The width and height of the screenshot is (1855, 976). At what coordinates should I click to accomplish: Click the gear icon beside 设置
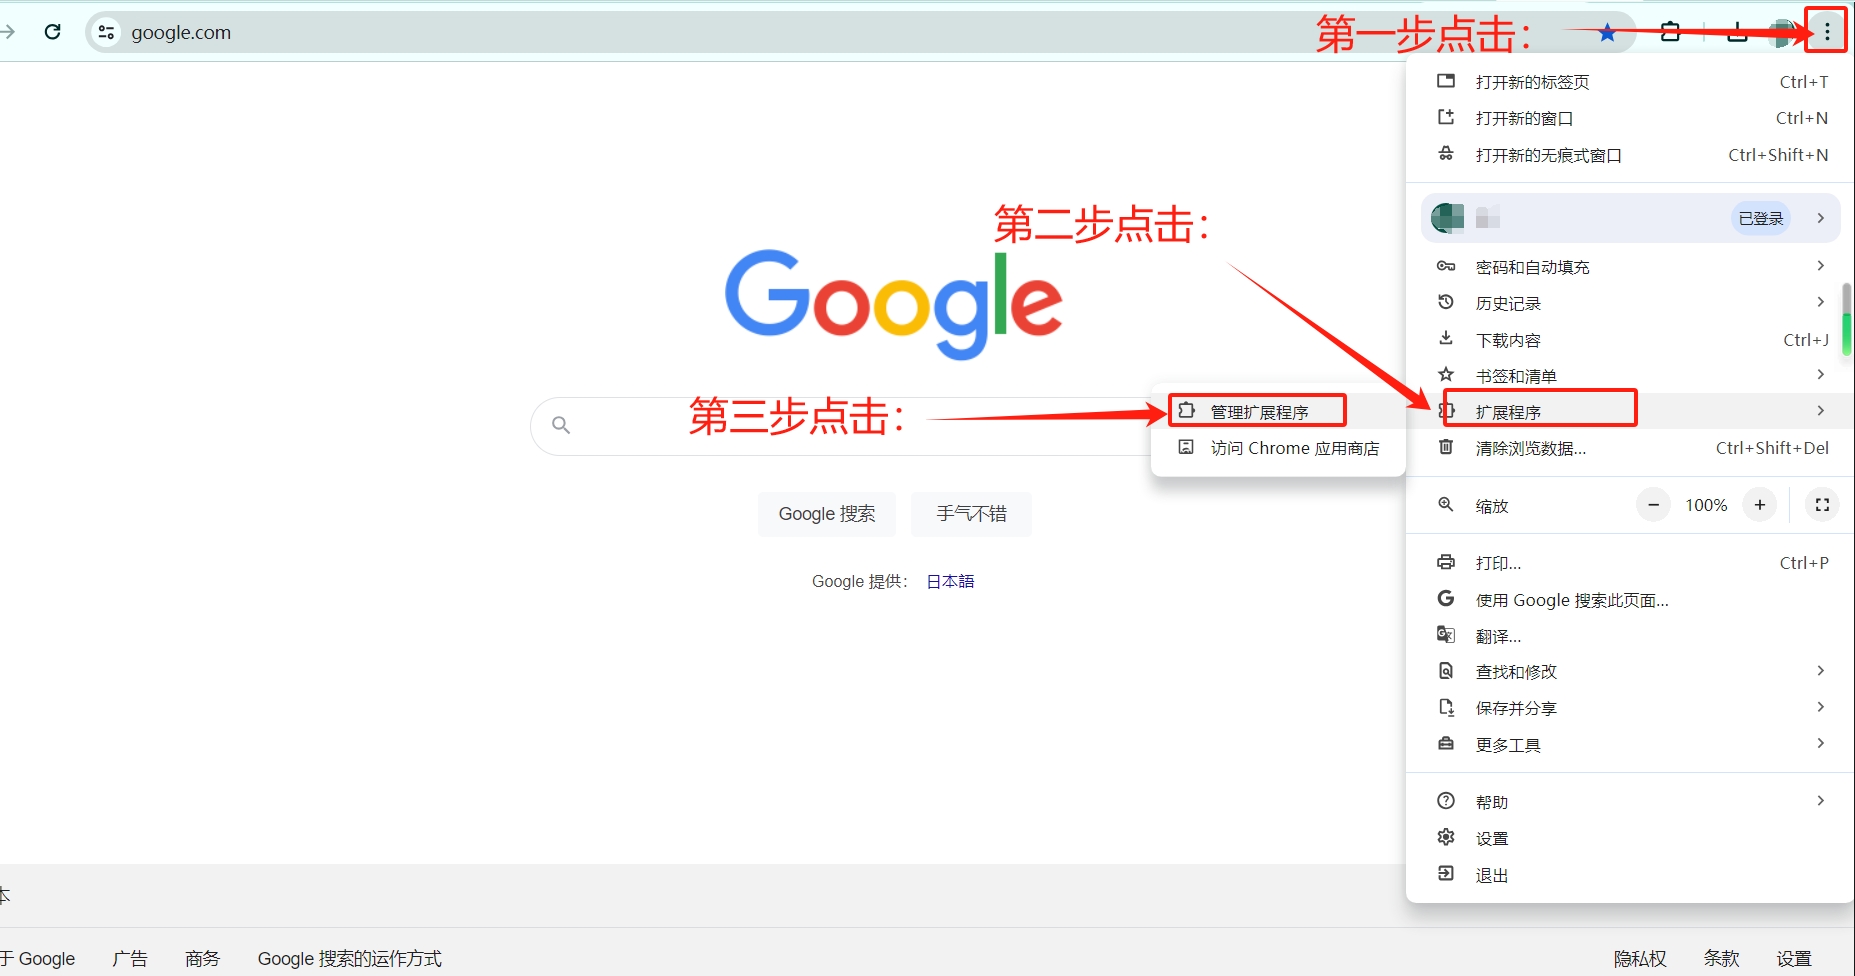tap(1446, 837)
